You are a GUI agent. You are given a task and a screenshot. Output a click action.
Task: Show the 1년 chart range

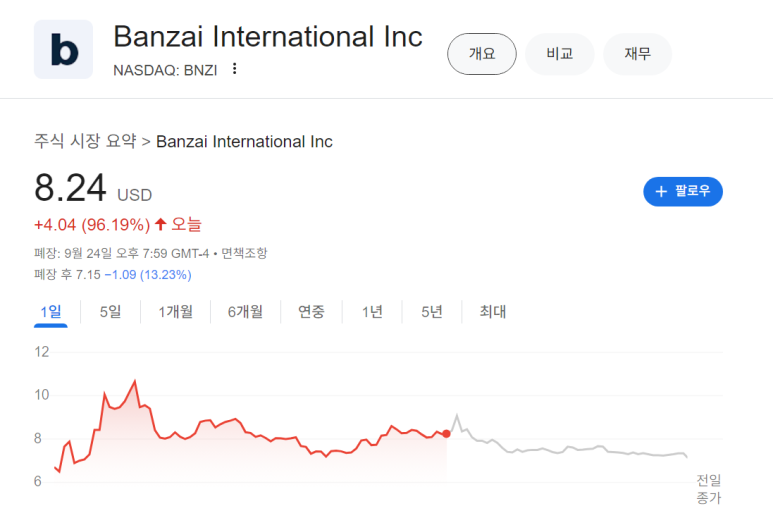[x=372, y=312]
